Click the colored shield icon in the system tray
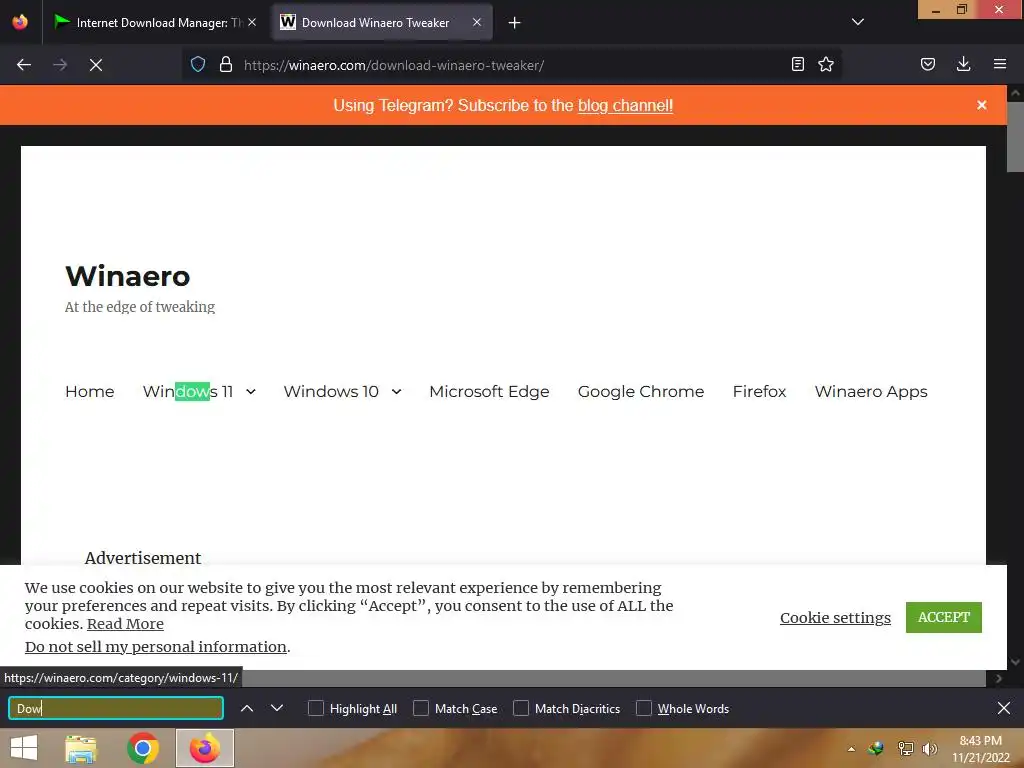Screen dimensions: 1024x768 click(x=876, y=749)
